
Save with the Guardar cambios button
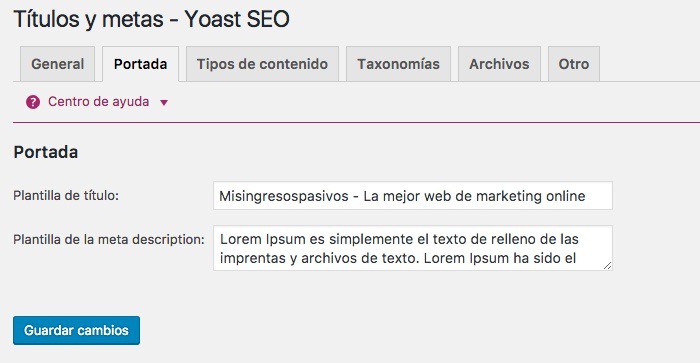click(x=76, y=330)
